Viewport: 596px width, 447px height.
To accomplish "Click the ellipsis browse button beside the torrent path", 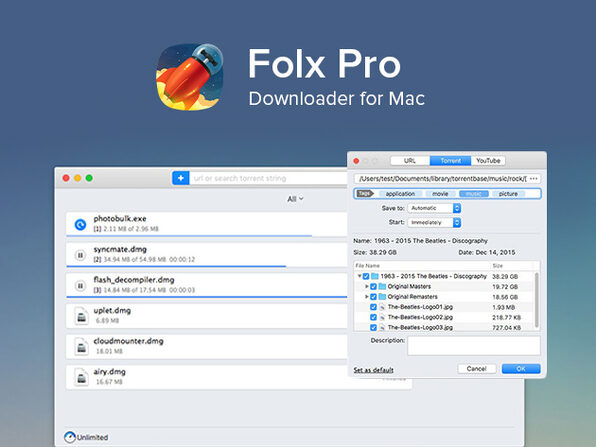I will coord(534,179).
